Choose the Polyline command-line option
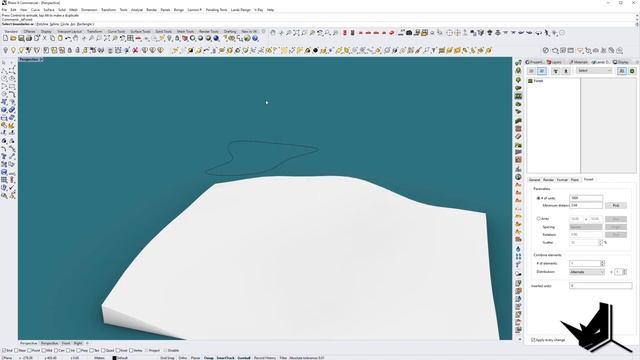This screenshot has width=640, height=360. pos(42,24)
